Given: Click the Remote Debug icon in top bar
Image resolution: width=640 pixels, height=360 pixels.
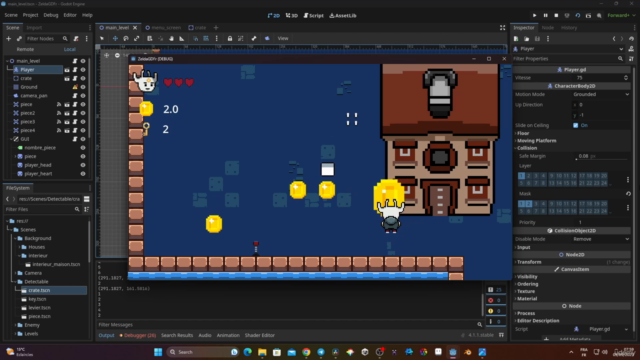Looking at the screenshot, I should click(x=567, y=16).
